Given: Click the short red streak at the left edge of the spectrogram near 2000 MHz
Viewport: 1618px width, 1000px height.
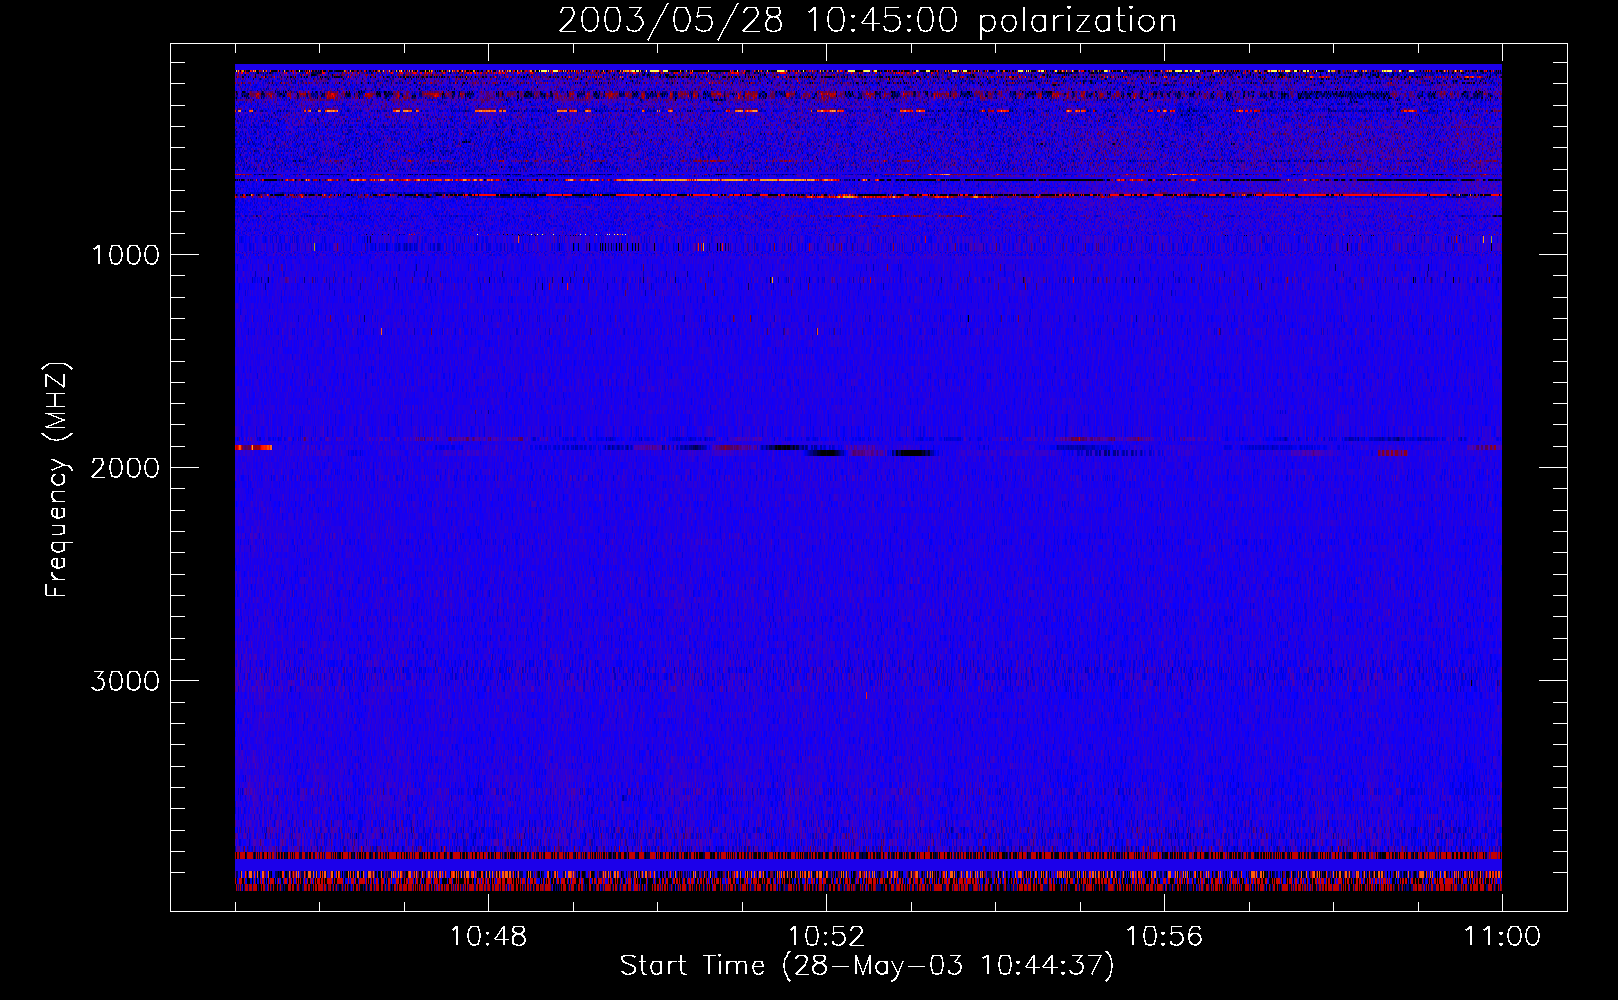Looking at the screenshot, I should (254, 448).
